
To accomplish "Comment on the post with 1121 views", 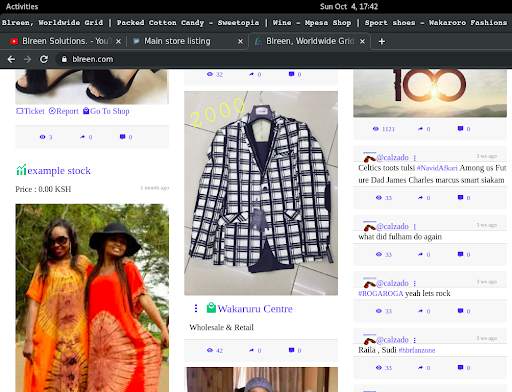I will (x=460, y=129).
